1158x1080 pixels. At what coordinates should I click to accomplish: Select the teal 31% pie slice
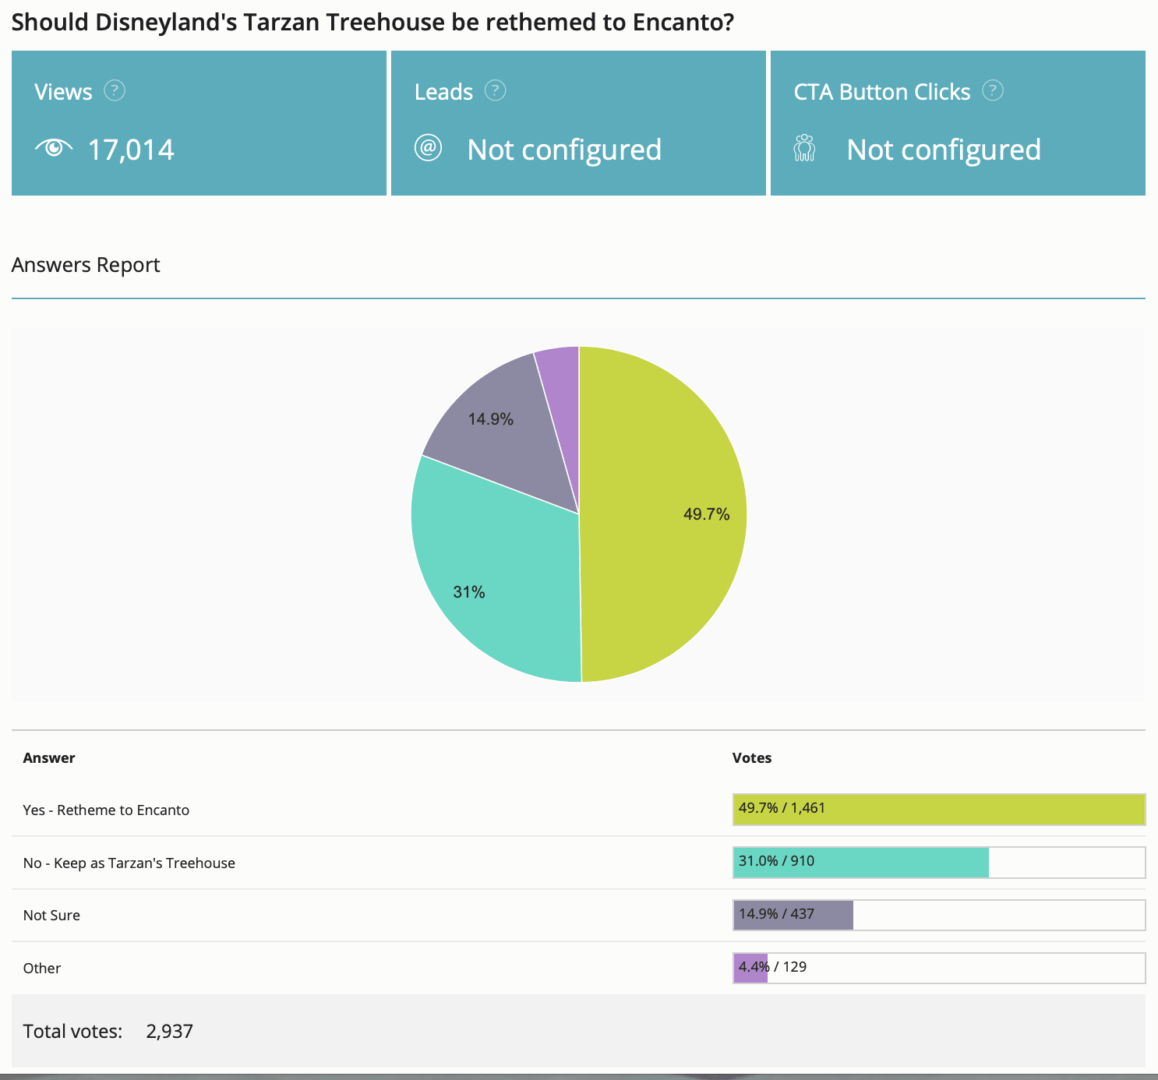490,580
